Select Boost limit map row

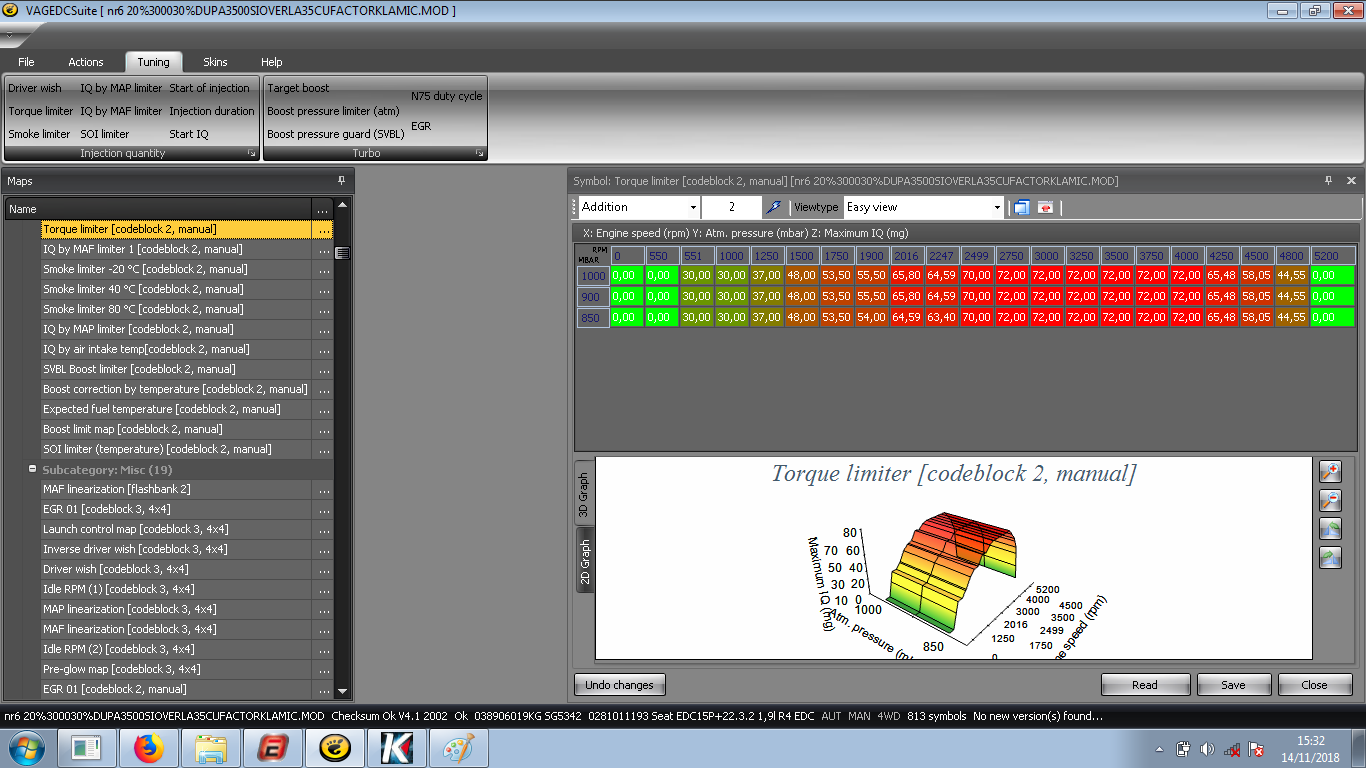(176, 429)
